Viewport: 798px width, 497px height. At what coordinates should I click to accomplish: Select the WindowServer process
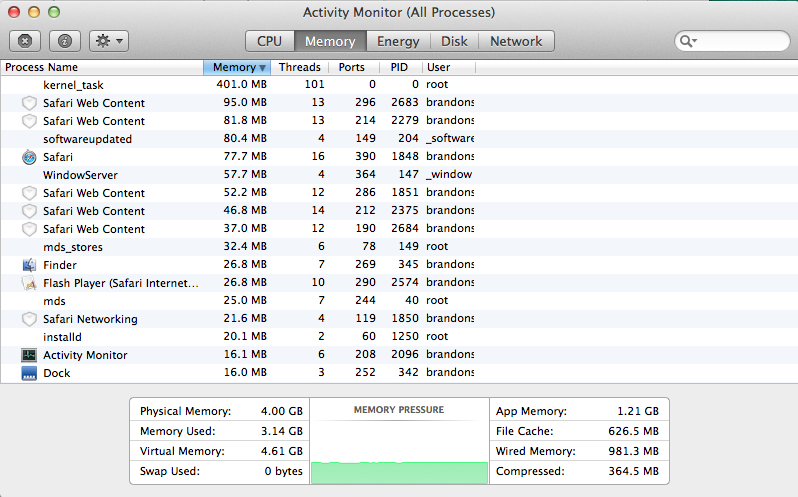point(399,175)
